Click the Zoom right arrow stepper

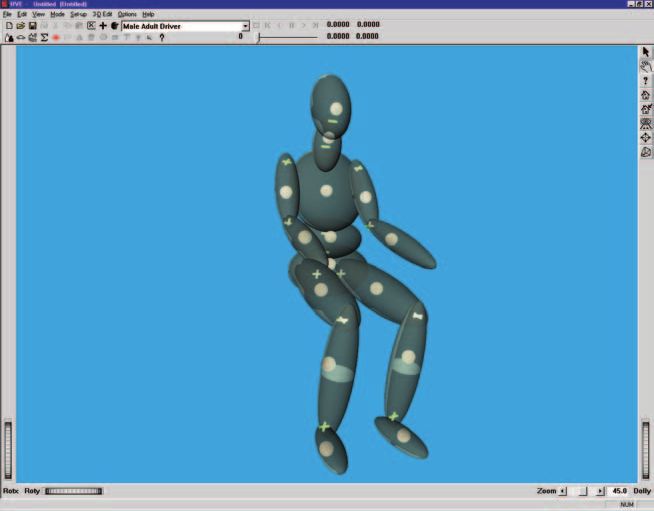(x=600, y=491)
